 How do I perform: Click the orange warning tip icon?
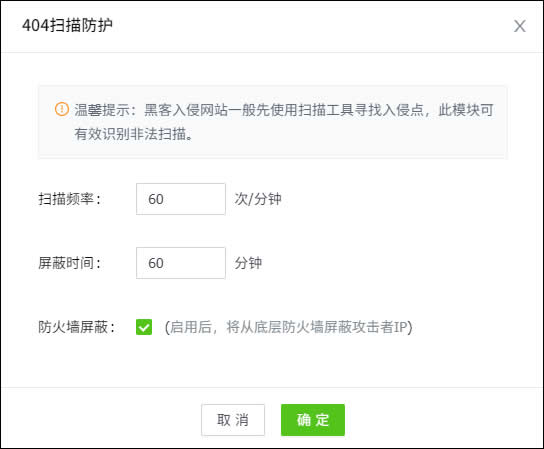pos(62,109)
